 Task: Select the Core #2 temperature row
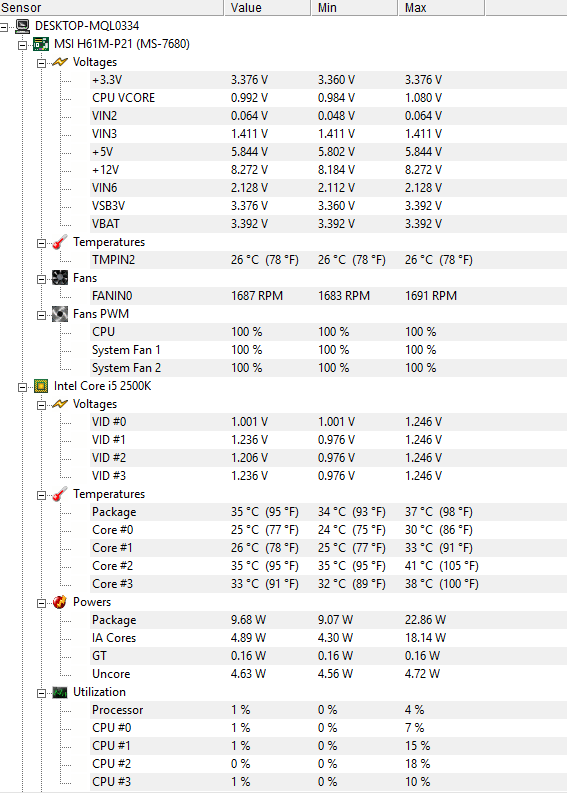pos(328,566)
